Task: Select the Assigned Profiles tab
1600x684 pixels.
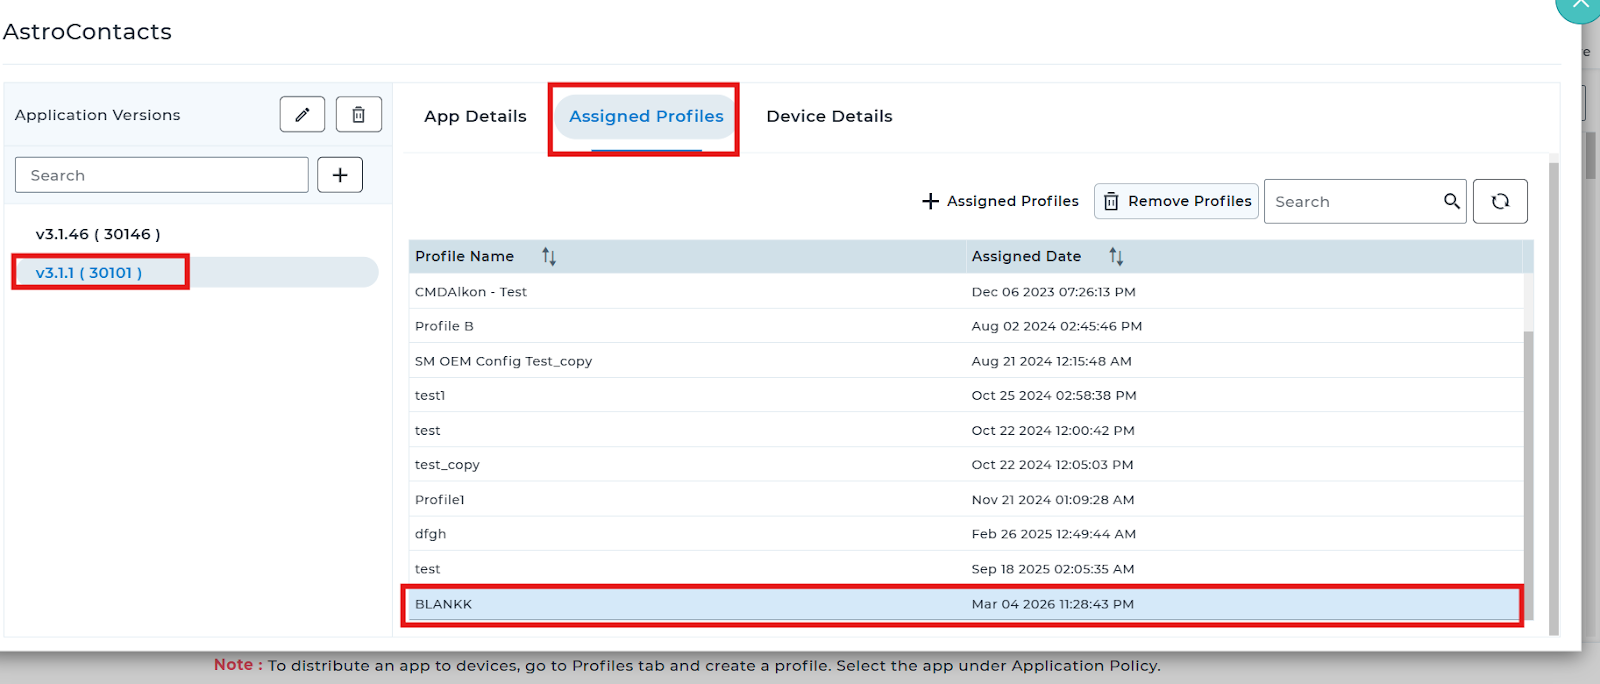Action: (x=646, y=116)
